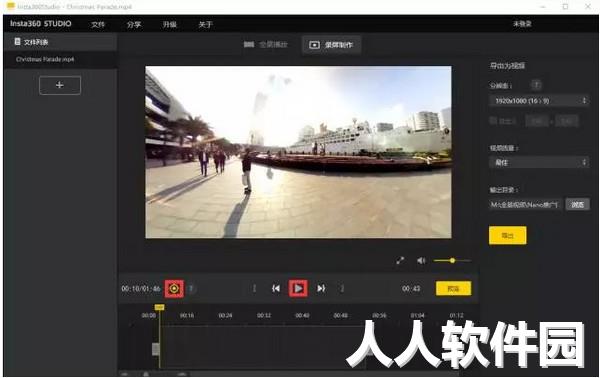Image resolution: width=600 pixels, height=378 pixels.
Task: Click the 未登录 login link
Action: (522, 24)
